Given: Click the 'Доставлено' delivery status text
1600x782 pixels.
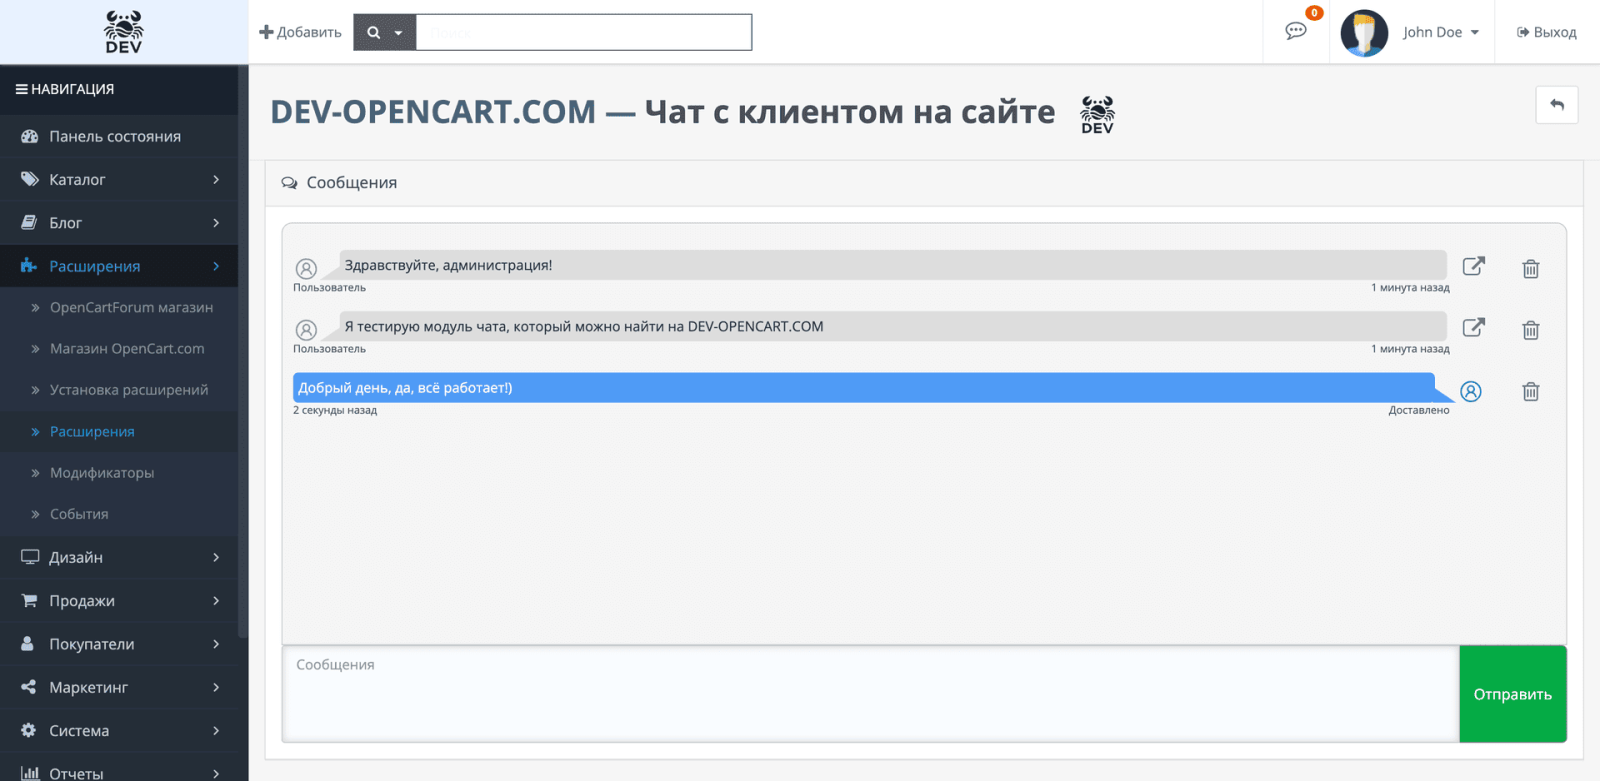Looking at the screenshot, I should click(x=1418, y=410).
